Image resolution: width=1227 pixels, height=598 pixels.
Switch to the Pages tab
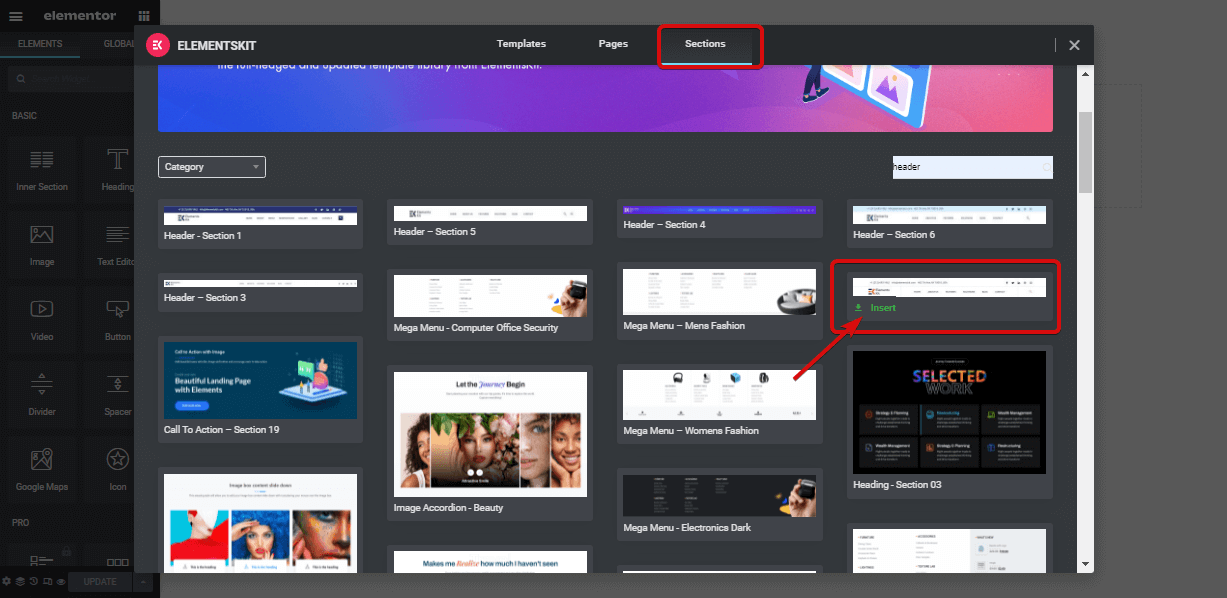tap(613, 44)
